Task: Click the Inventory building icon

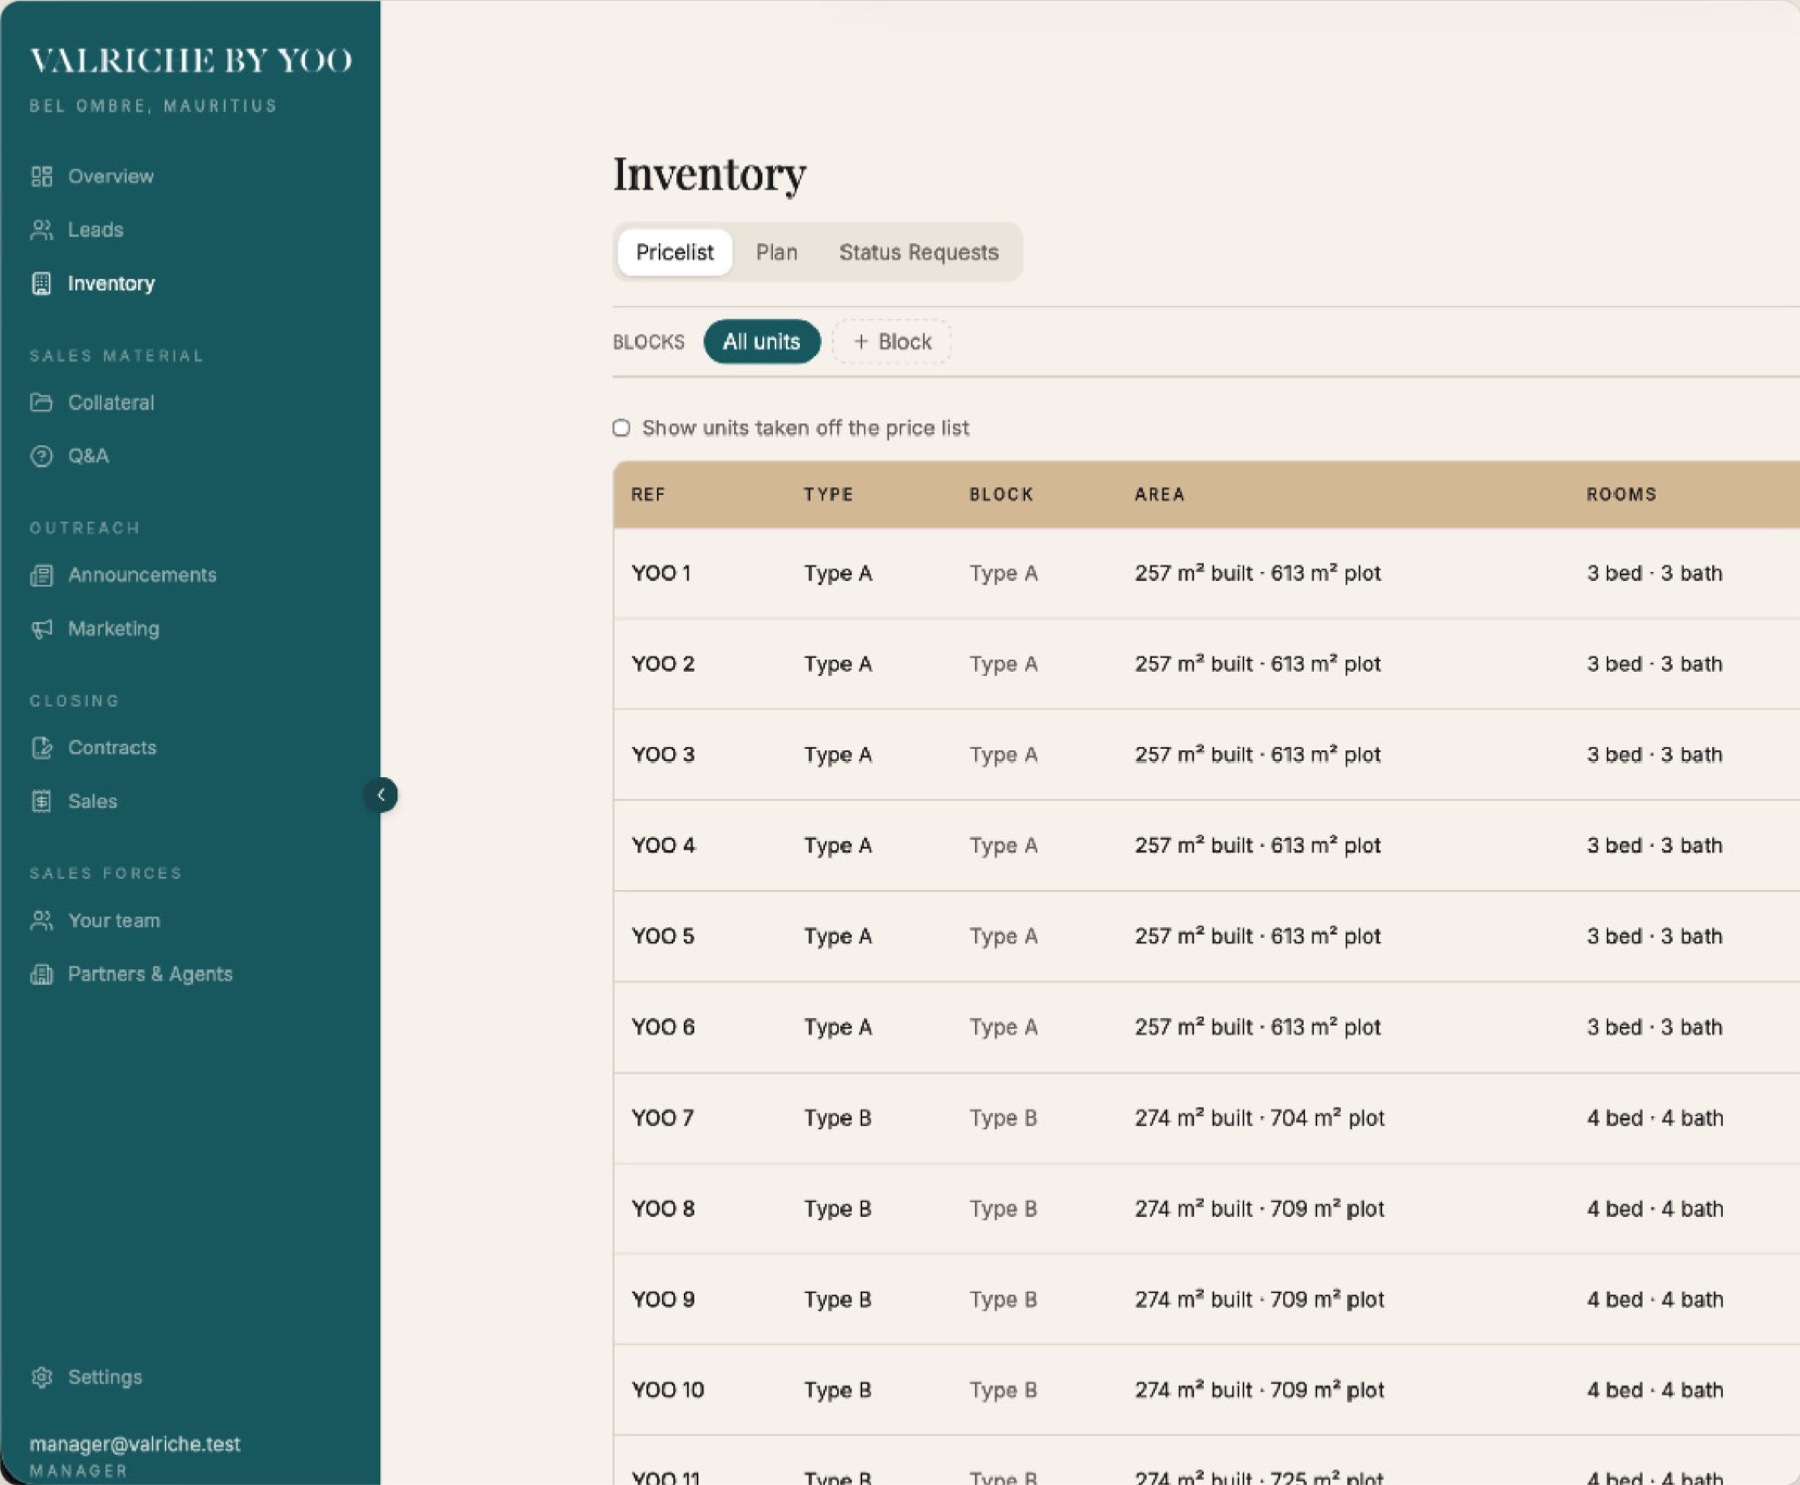Action: tap(41, 284)
